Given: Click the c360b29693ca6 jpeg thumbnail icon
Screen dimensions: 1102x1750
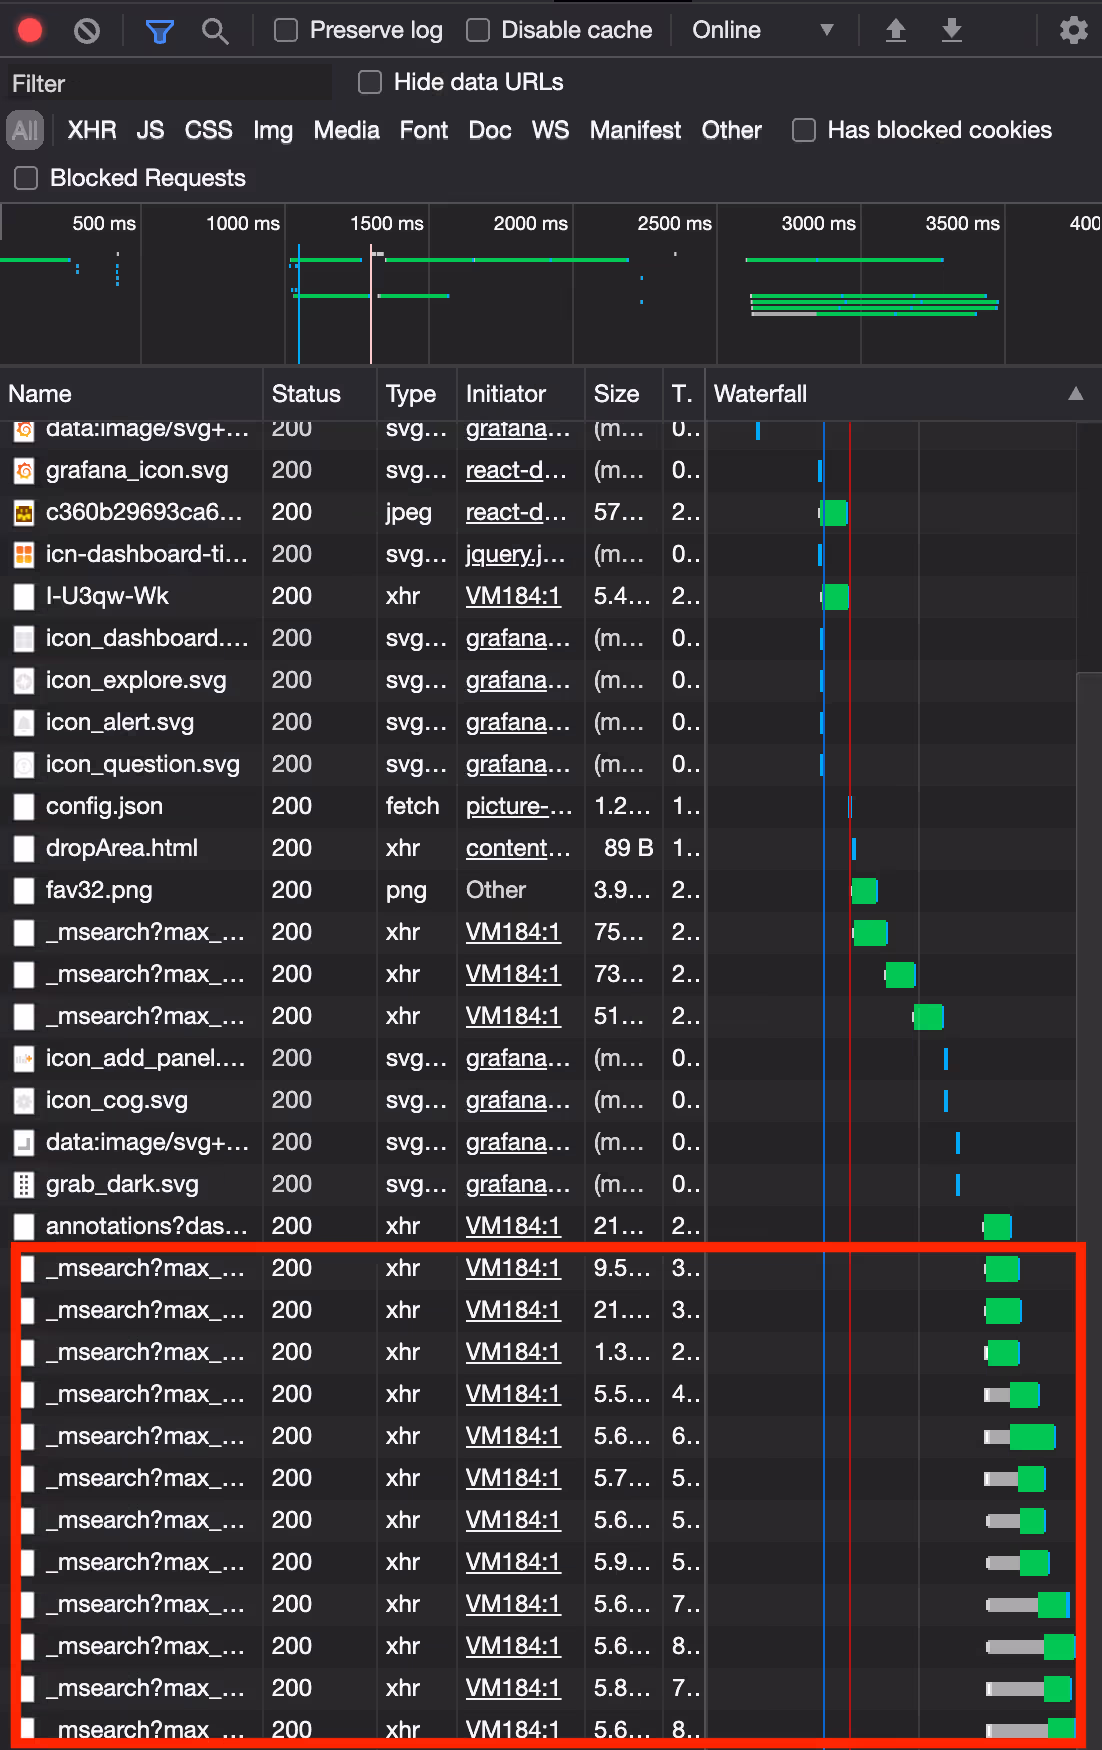Looking at the screenshot, I should (24, 512).
